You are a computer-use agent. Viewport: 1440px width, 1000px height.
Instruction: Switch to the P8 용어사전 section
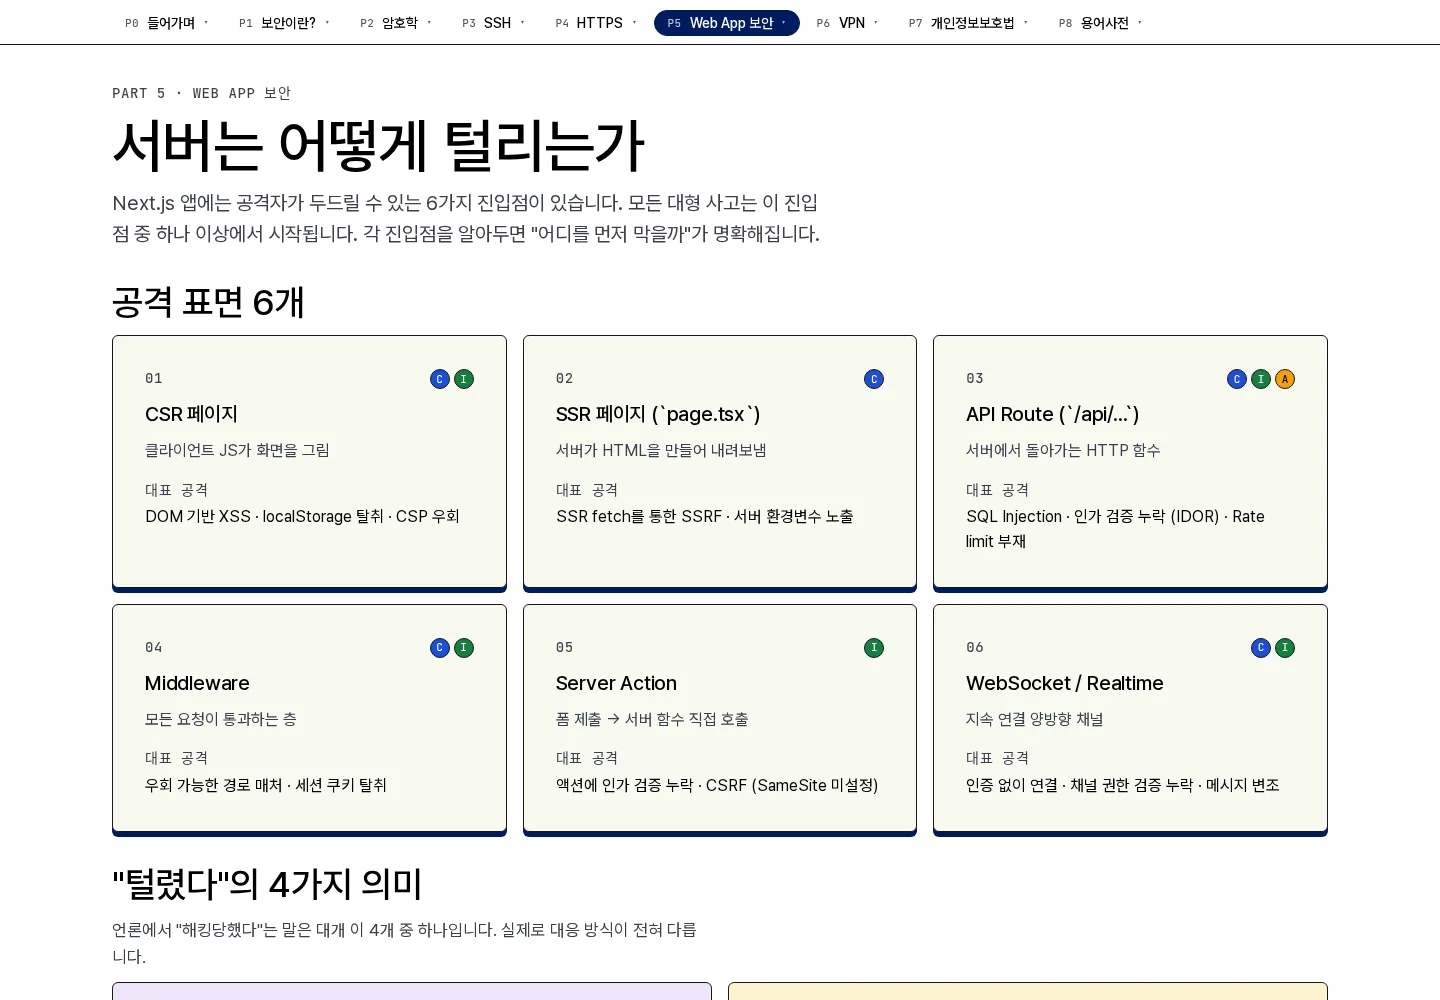[1100, 23]
